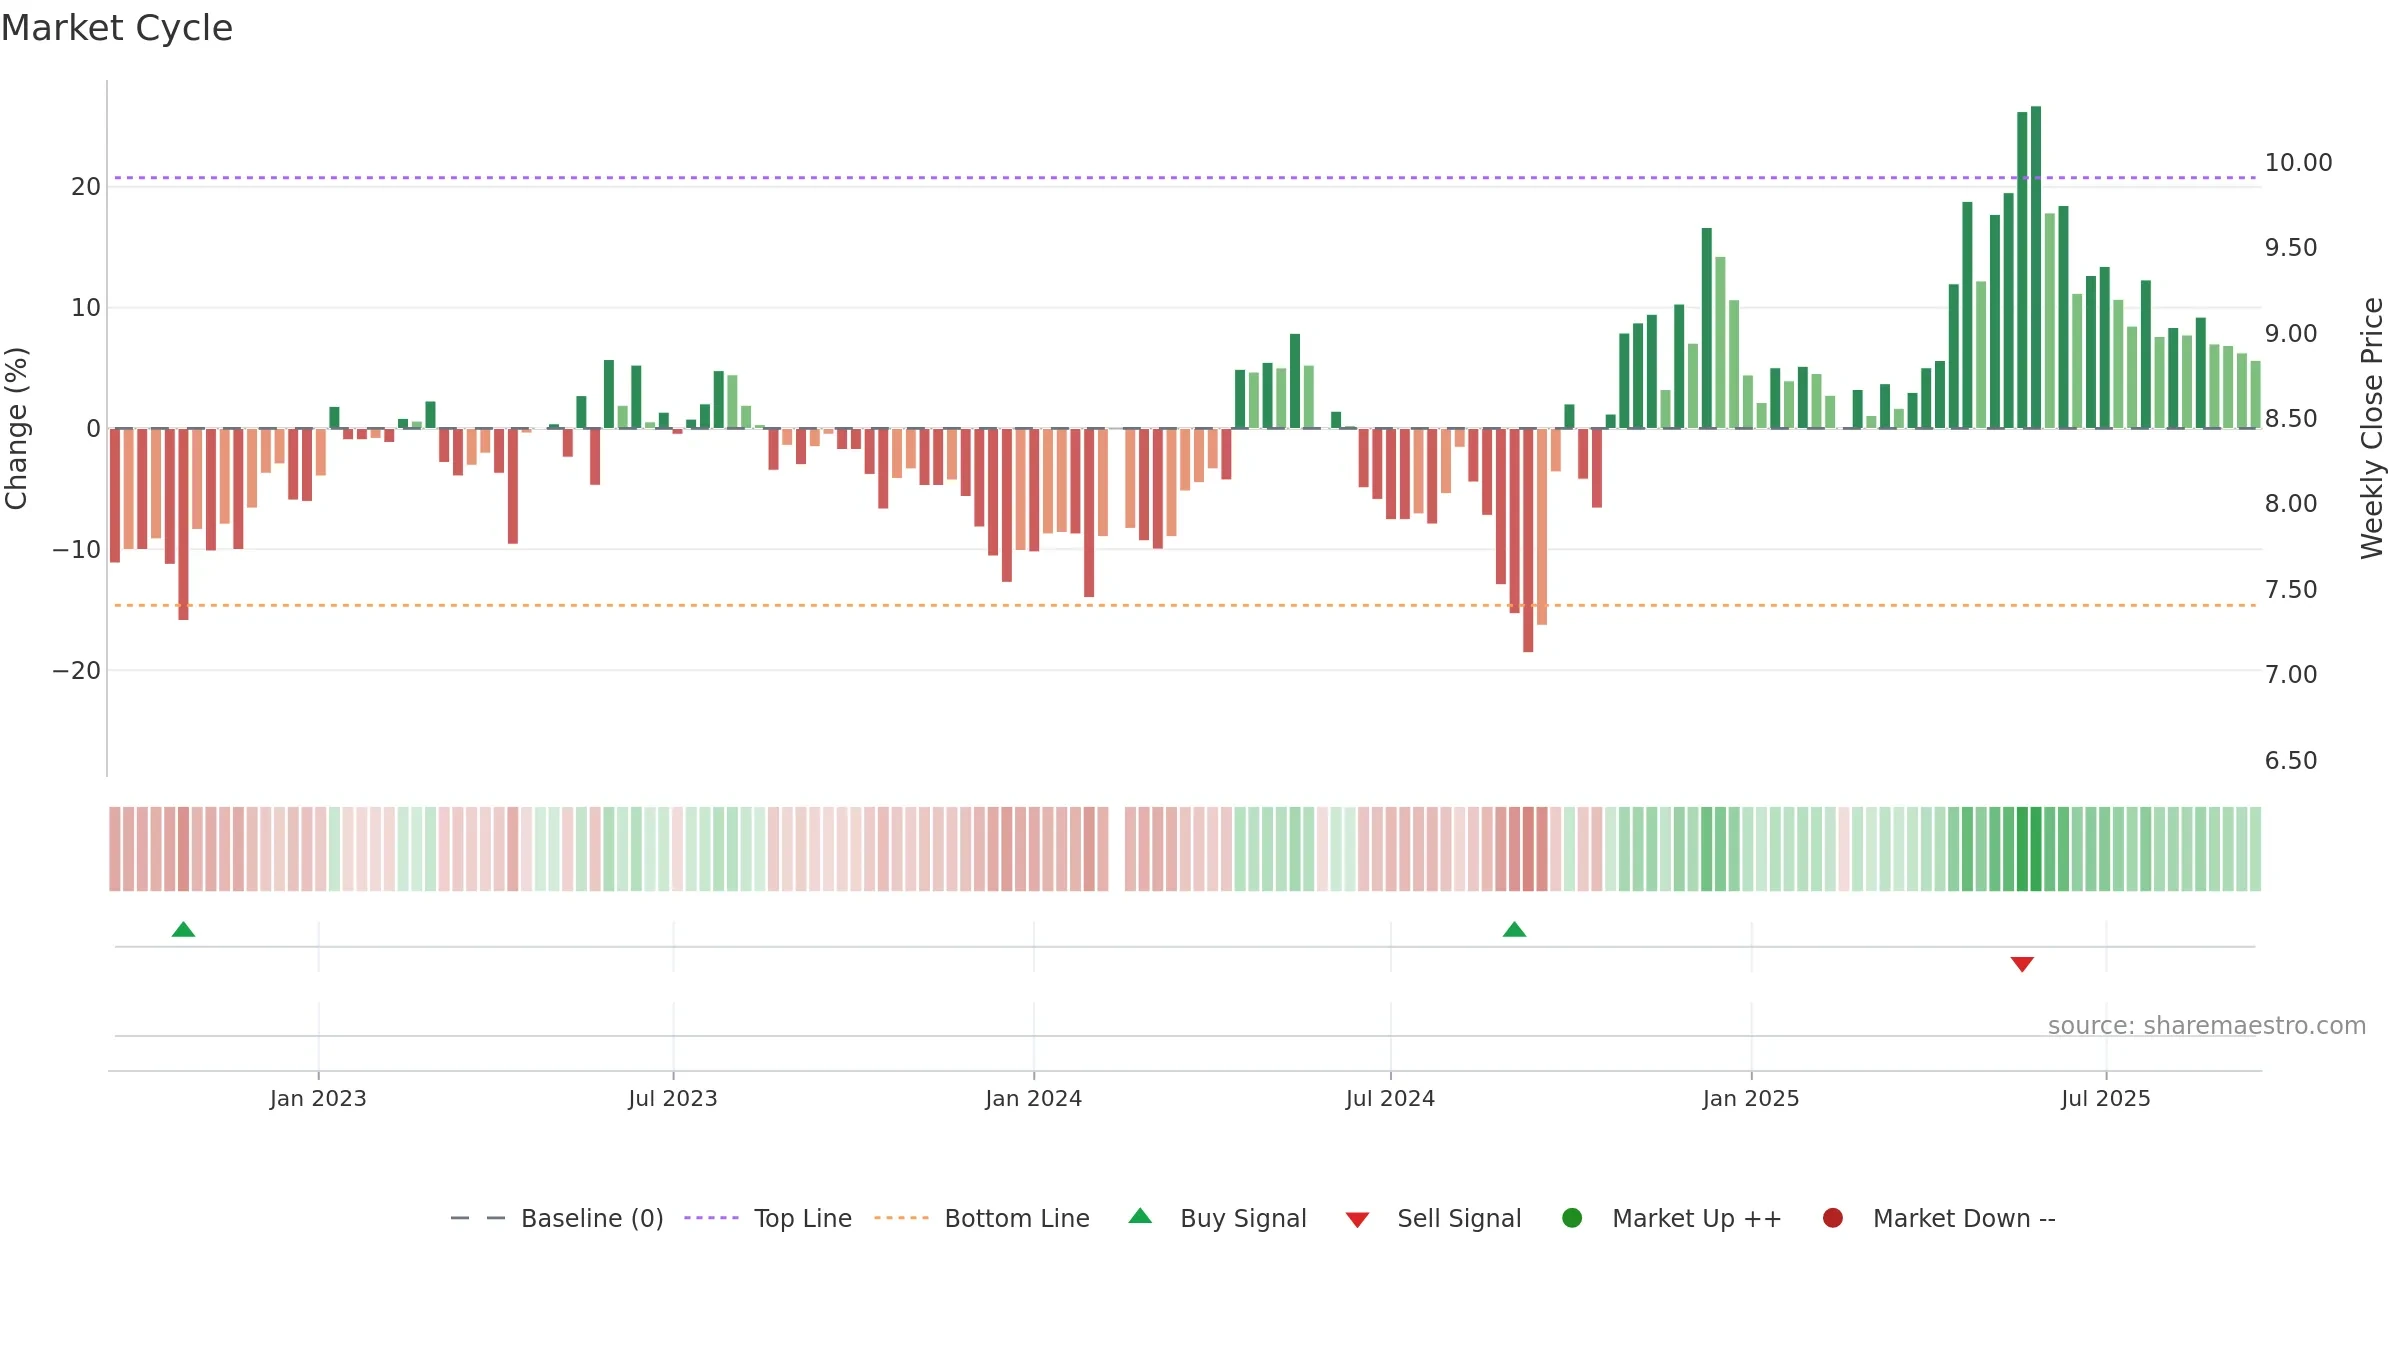2400x1350 pixels.
Task: Toggle the Top Line legend entry
Action: coord(768,1218)
